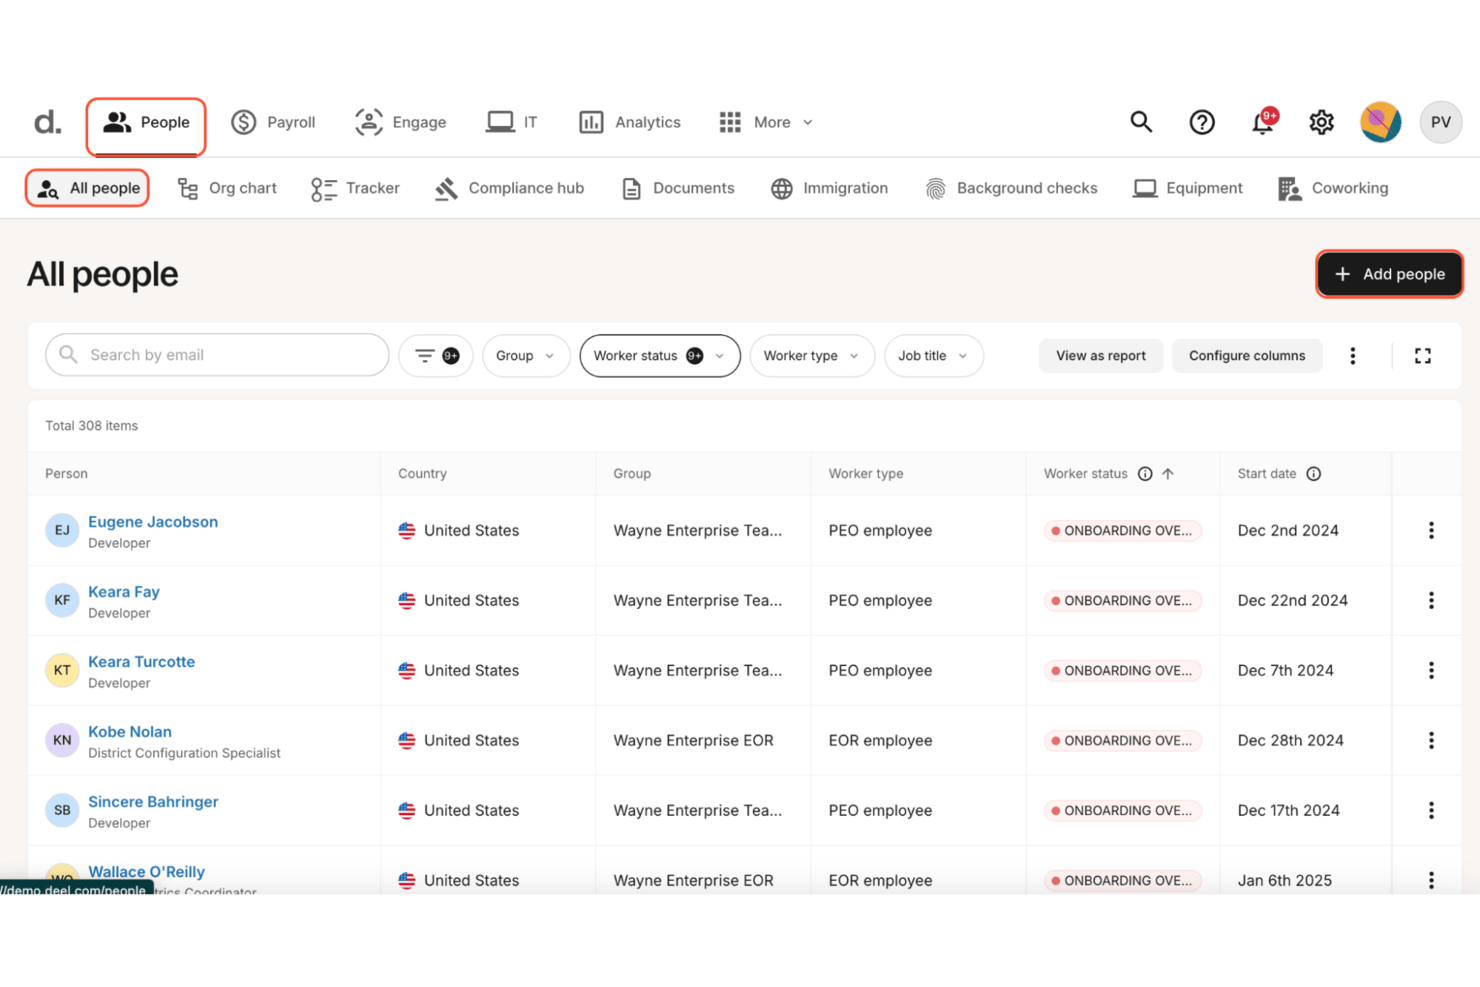
Task: Expand the Worker type filter dropdown
Action: [x=812, y=356]
